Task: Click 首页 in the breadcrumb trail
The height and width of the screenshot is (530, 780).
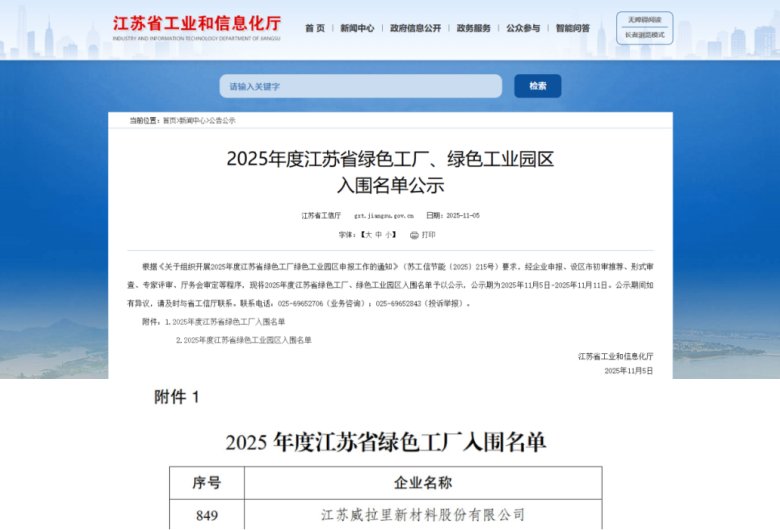Action: (x=170, y=120)
